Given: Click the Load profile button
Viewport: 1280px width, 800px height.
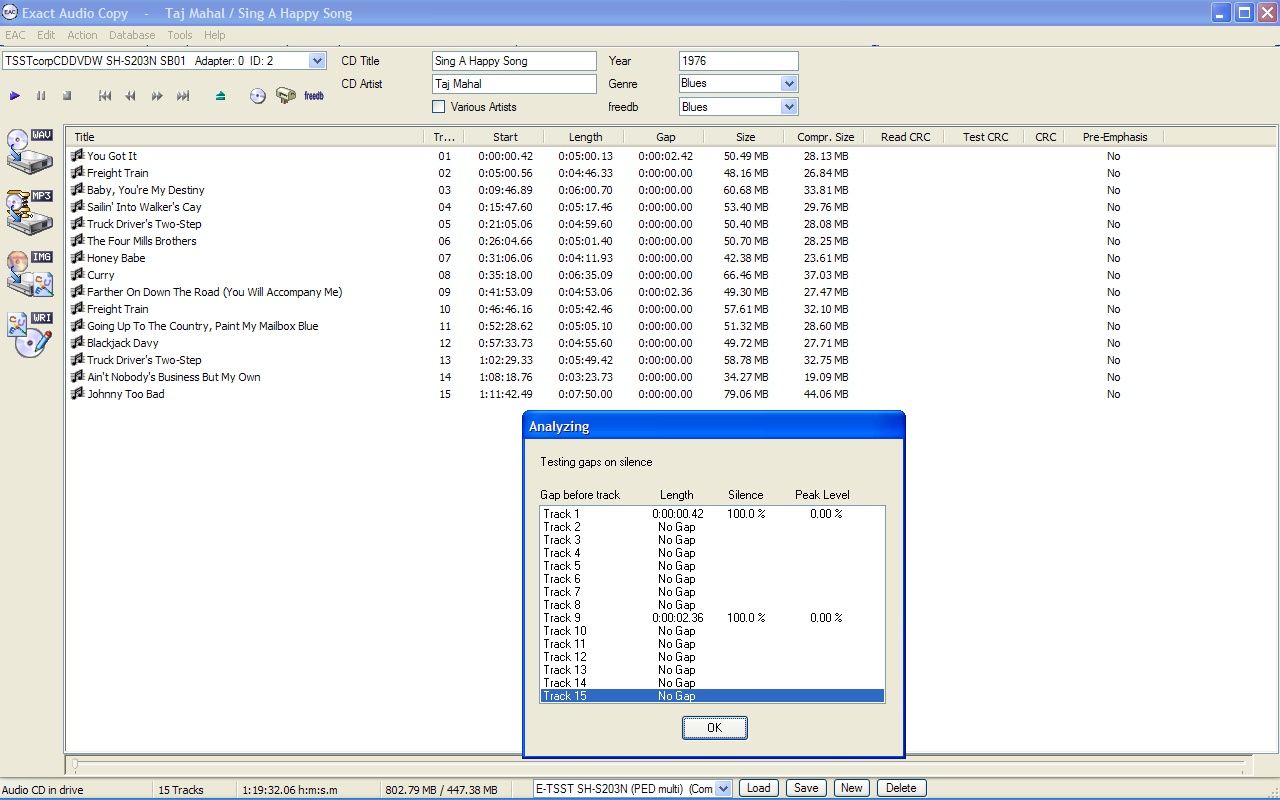Looking at the screenshot, I should click(x=759, y=788).
